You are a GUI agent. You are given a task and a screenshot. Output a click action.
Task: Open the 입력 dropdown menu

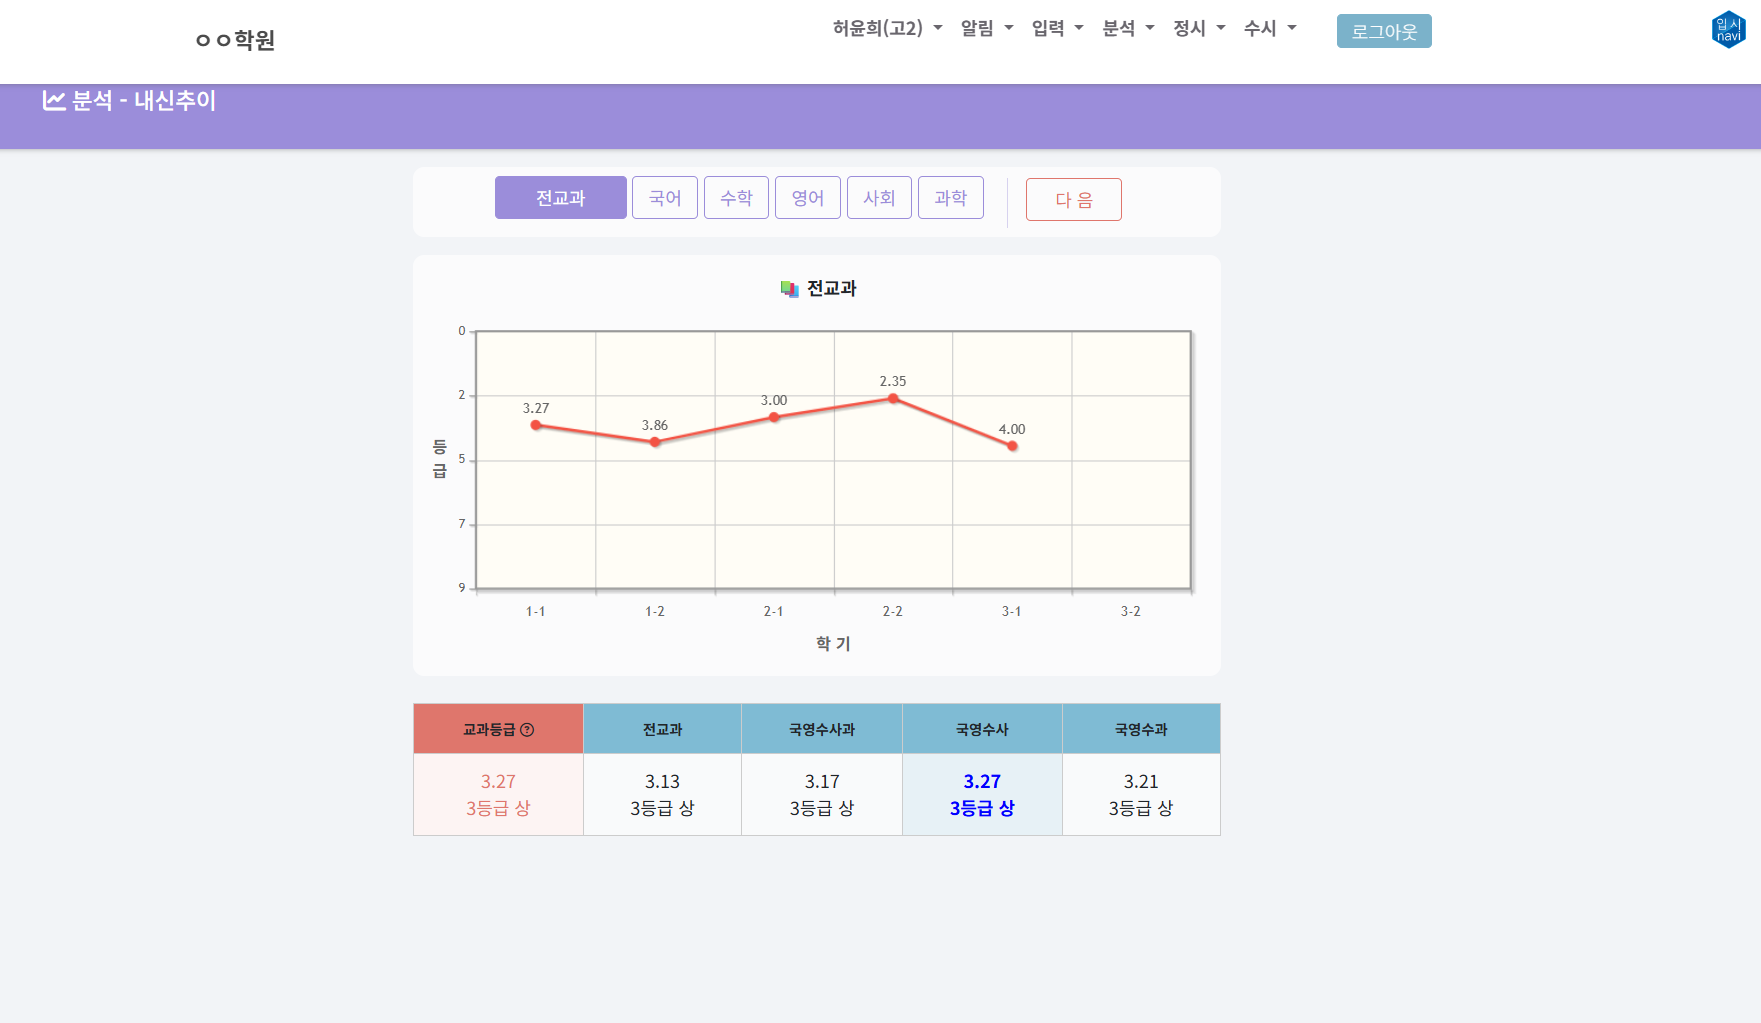pos(1057,29)
